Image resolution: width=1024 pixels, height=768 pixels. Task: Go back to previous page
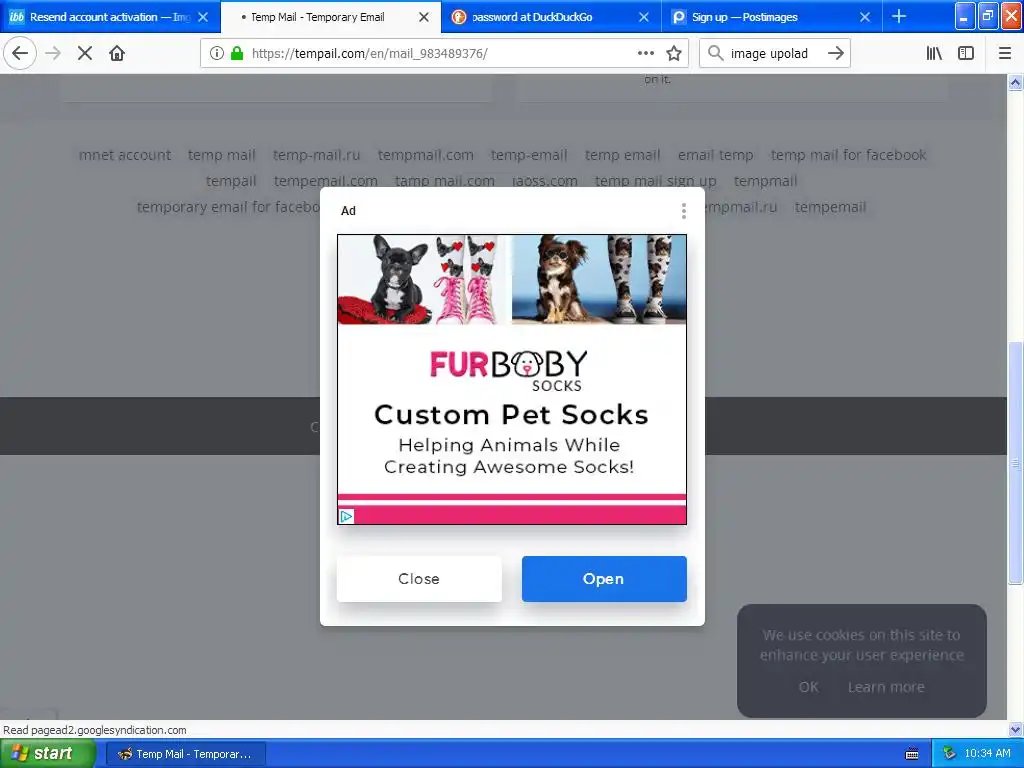coord(20,53)
